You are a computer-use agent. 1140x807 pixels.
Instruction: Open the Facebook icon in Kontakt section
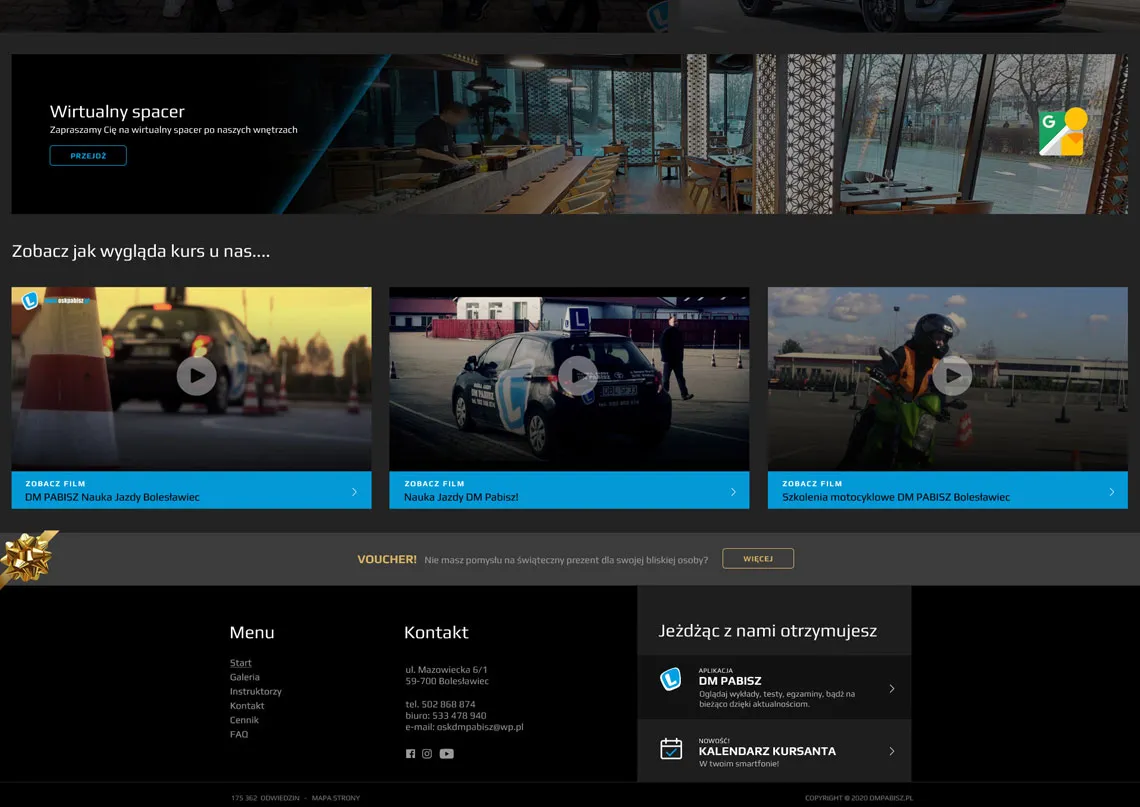[x=410, y=754]
